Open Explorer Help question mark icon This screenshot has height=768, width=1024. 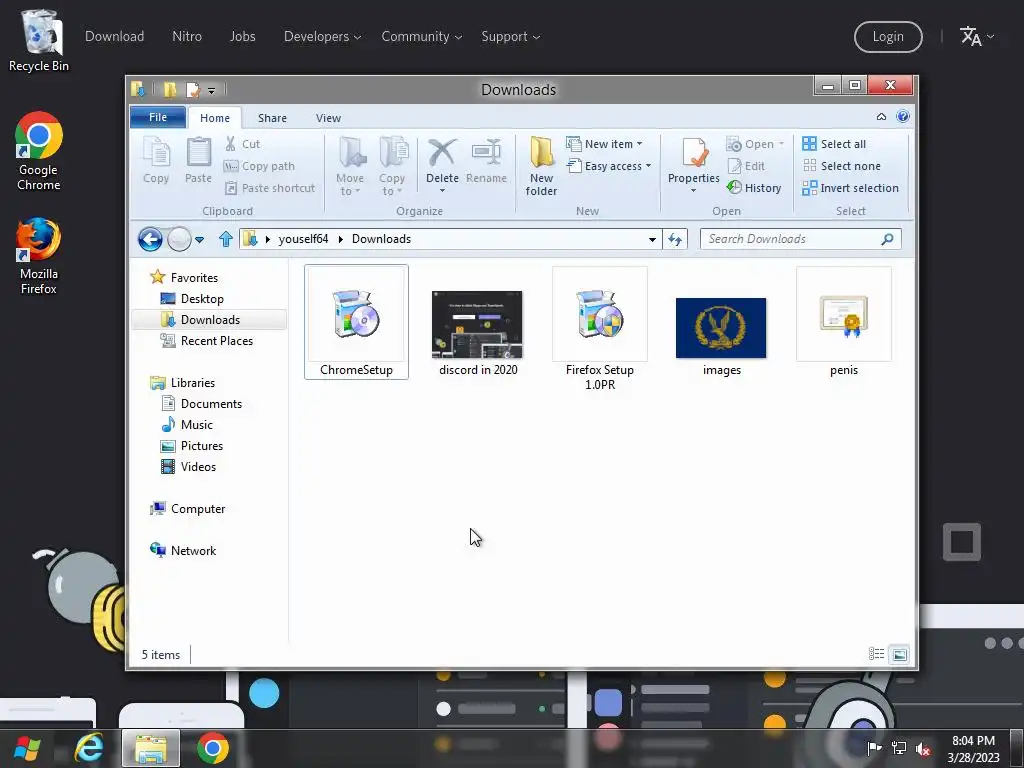[903, 116]
